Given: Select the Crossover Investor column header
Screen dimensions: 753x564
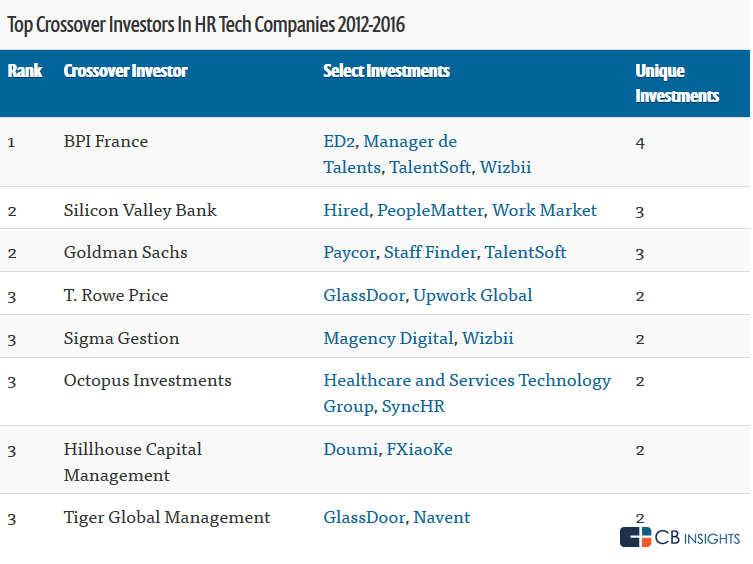Looking at the screenshot, I should coord(125,72).
